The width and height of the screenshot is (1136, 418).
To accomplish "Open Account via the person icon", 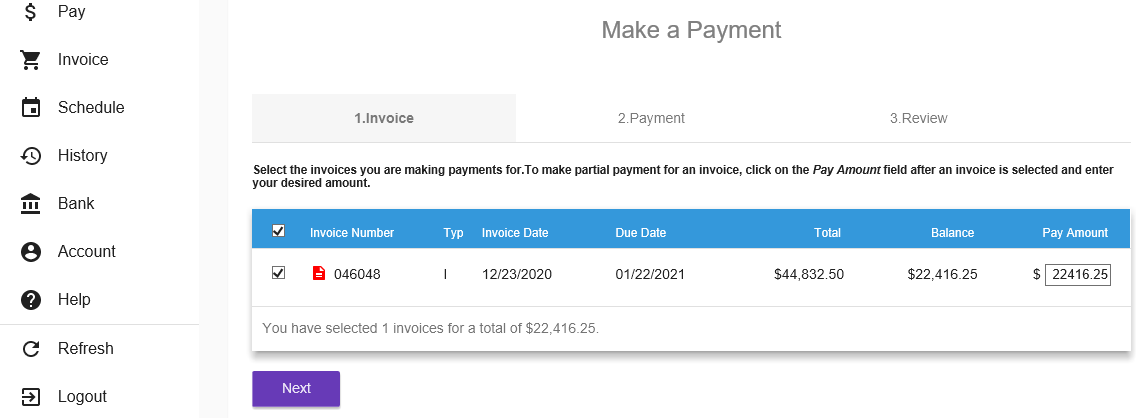I will click(x=31, y=252).
